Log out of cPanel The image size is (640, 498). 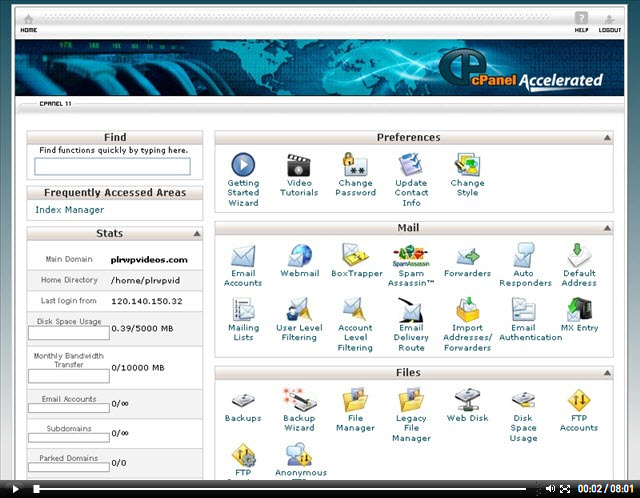[x=609, y=24]
